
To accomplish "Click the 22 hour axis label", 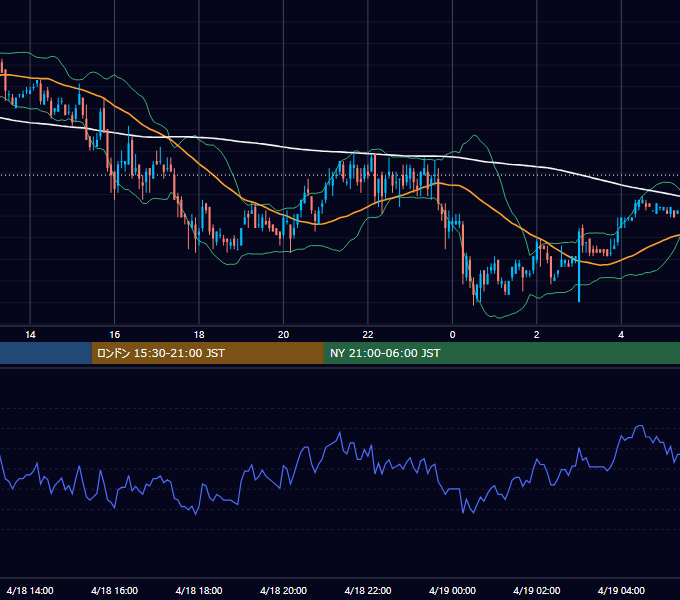I will 368,335.
